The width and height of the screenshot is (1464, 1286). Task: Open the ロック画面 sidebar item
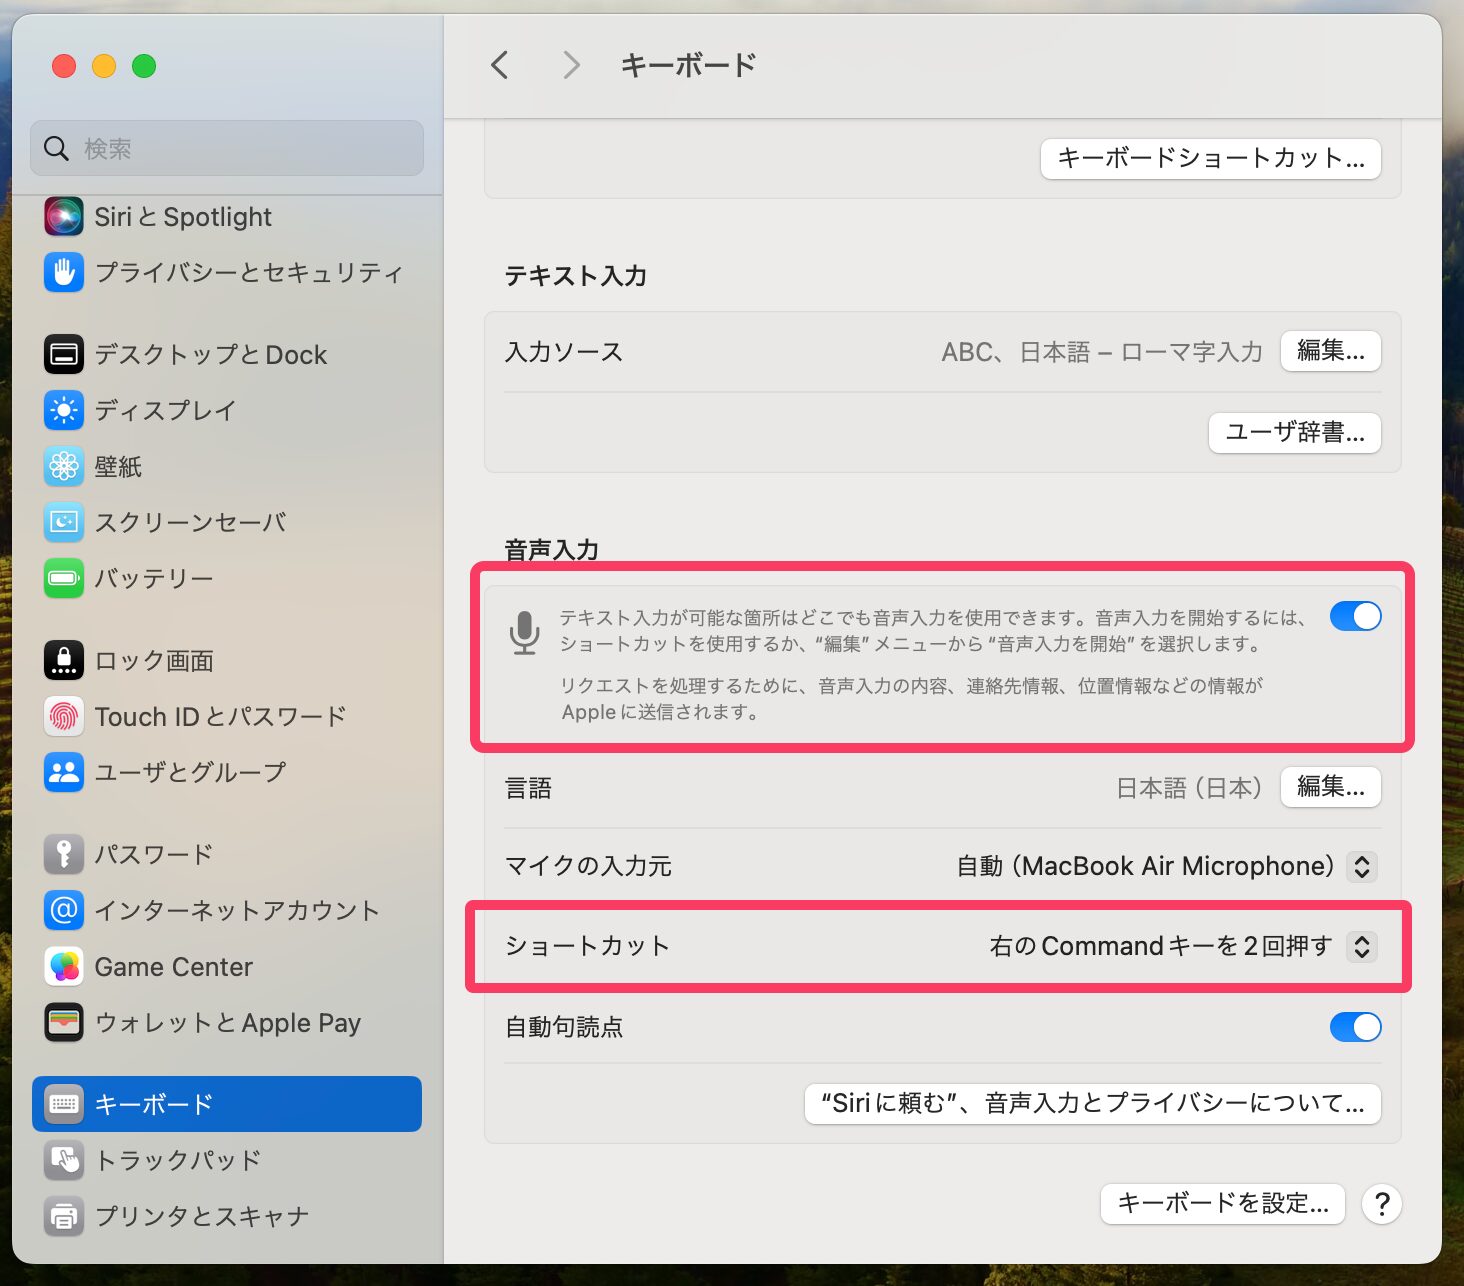154,661
